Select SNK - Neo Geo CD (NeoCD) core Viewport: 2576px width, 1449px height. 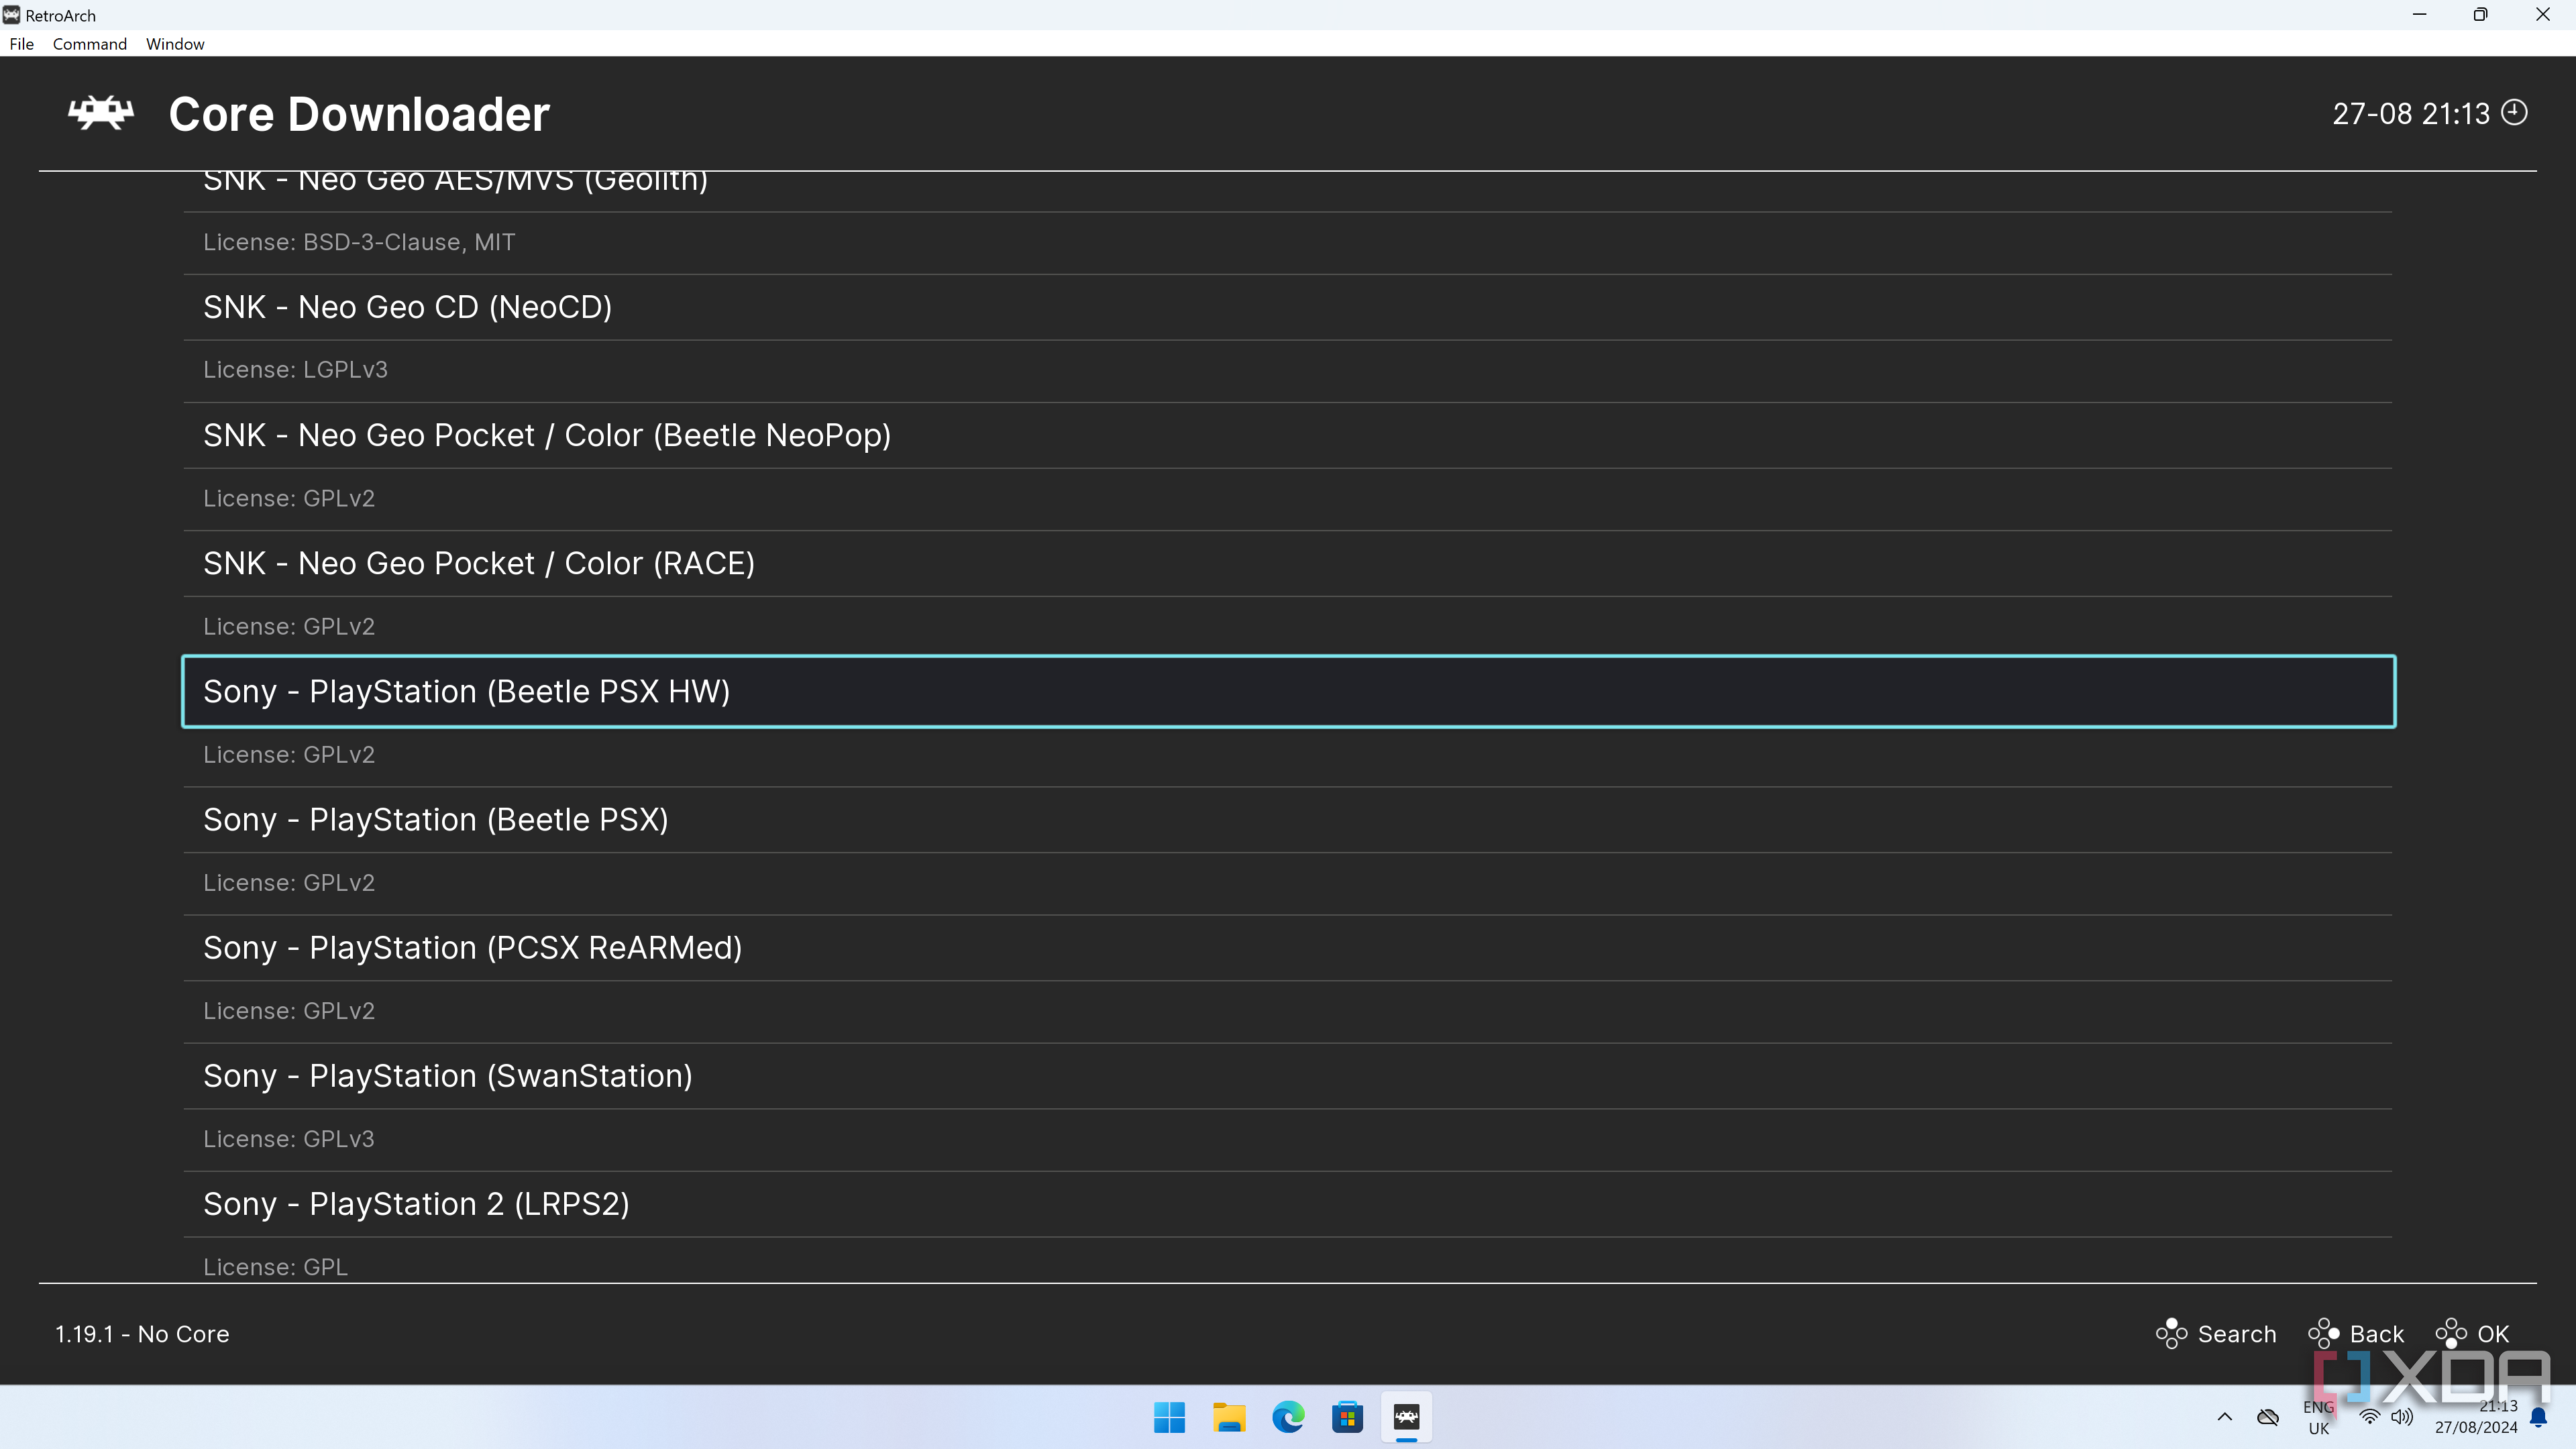[1288, 307]
